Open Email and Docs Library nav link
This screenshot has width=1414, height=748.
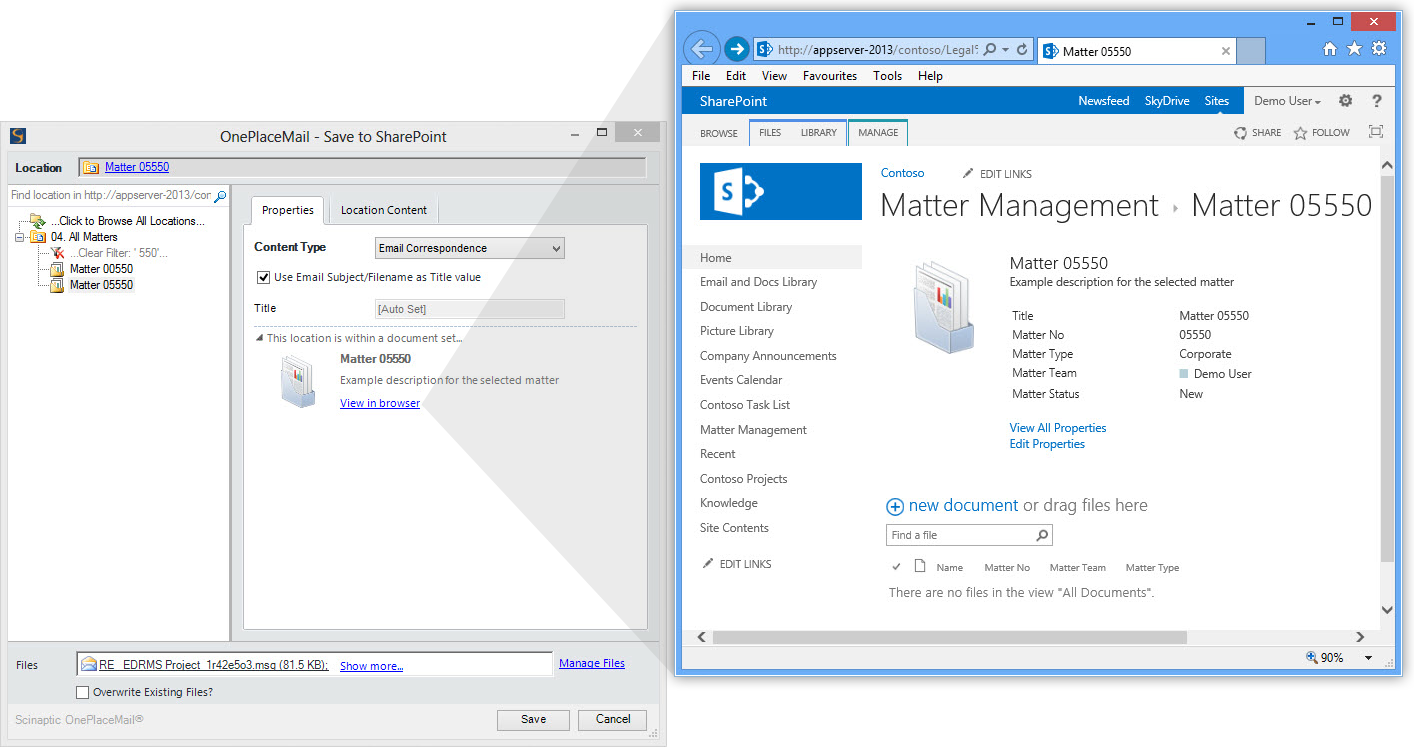click(x=758, y=282)
